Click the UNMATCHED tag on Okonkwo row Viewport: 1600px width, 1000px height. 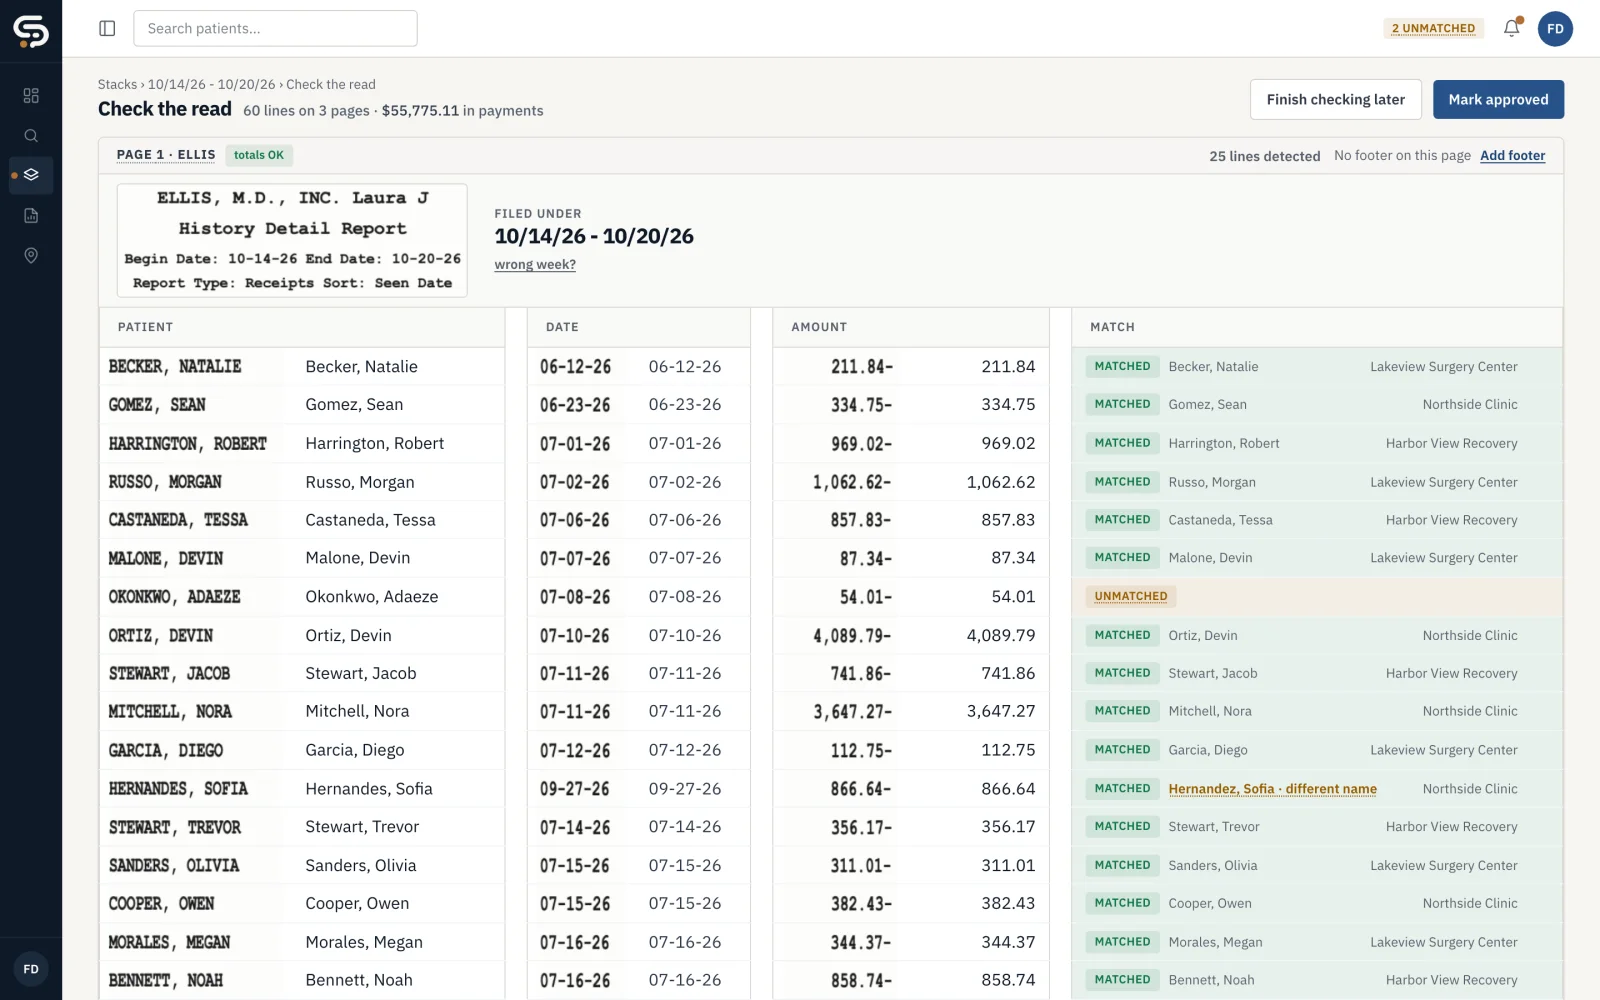pos(1130,596)
